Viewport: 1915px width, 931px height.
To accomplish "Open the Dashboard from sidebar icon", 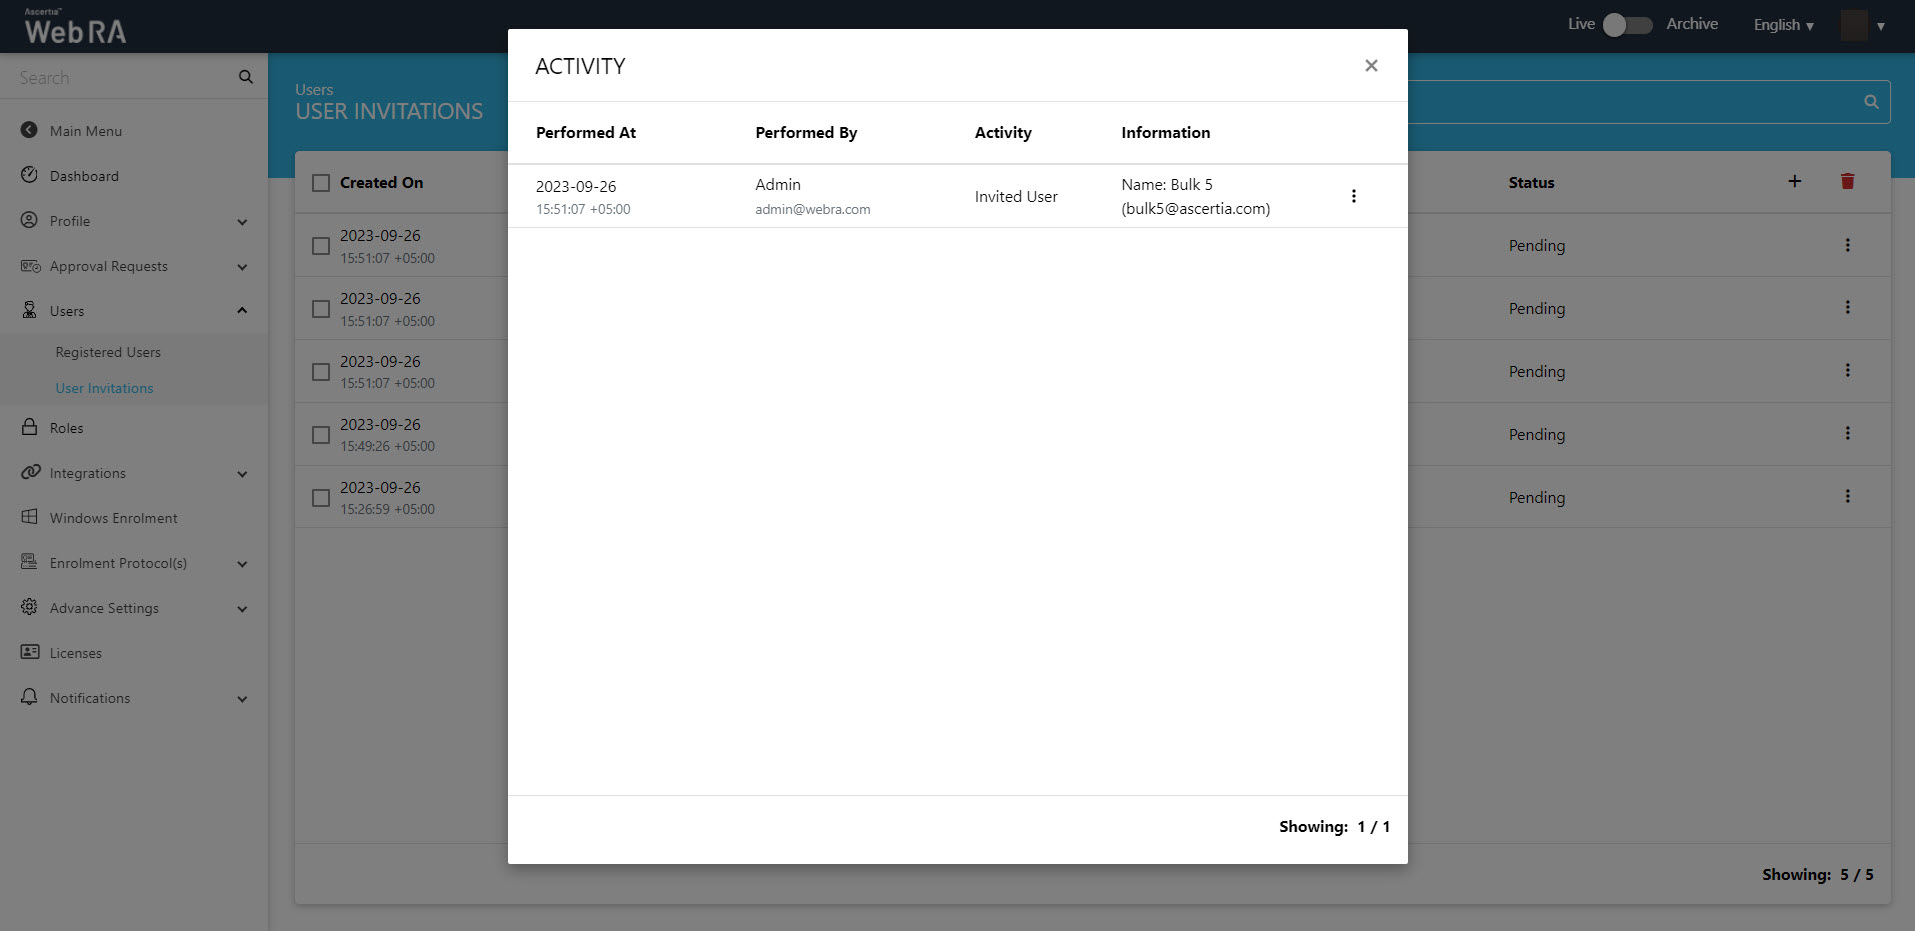I will (x=29, y=176).
